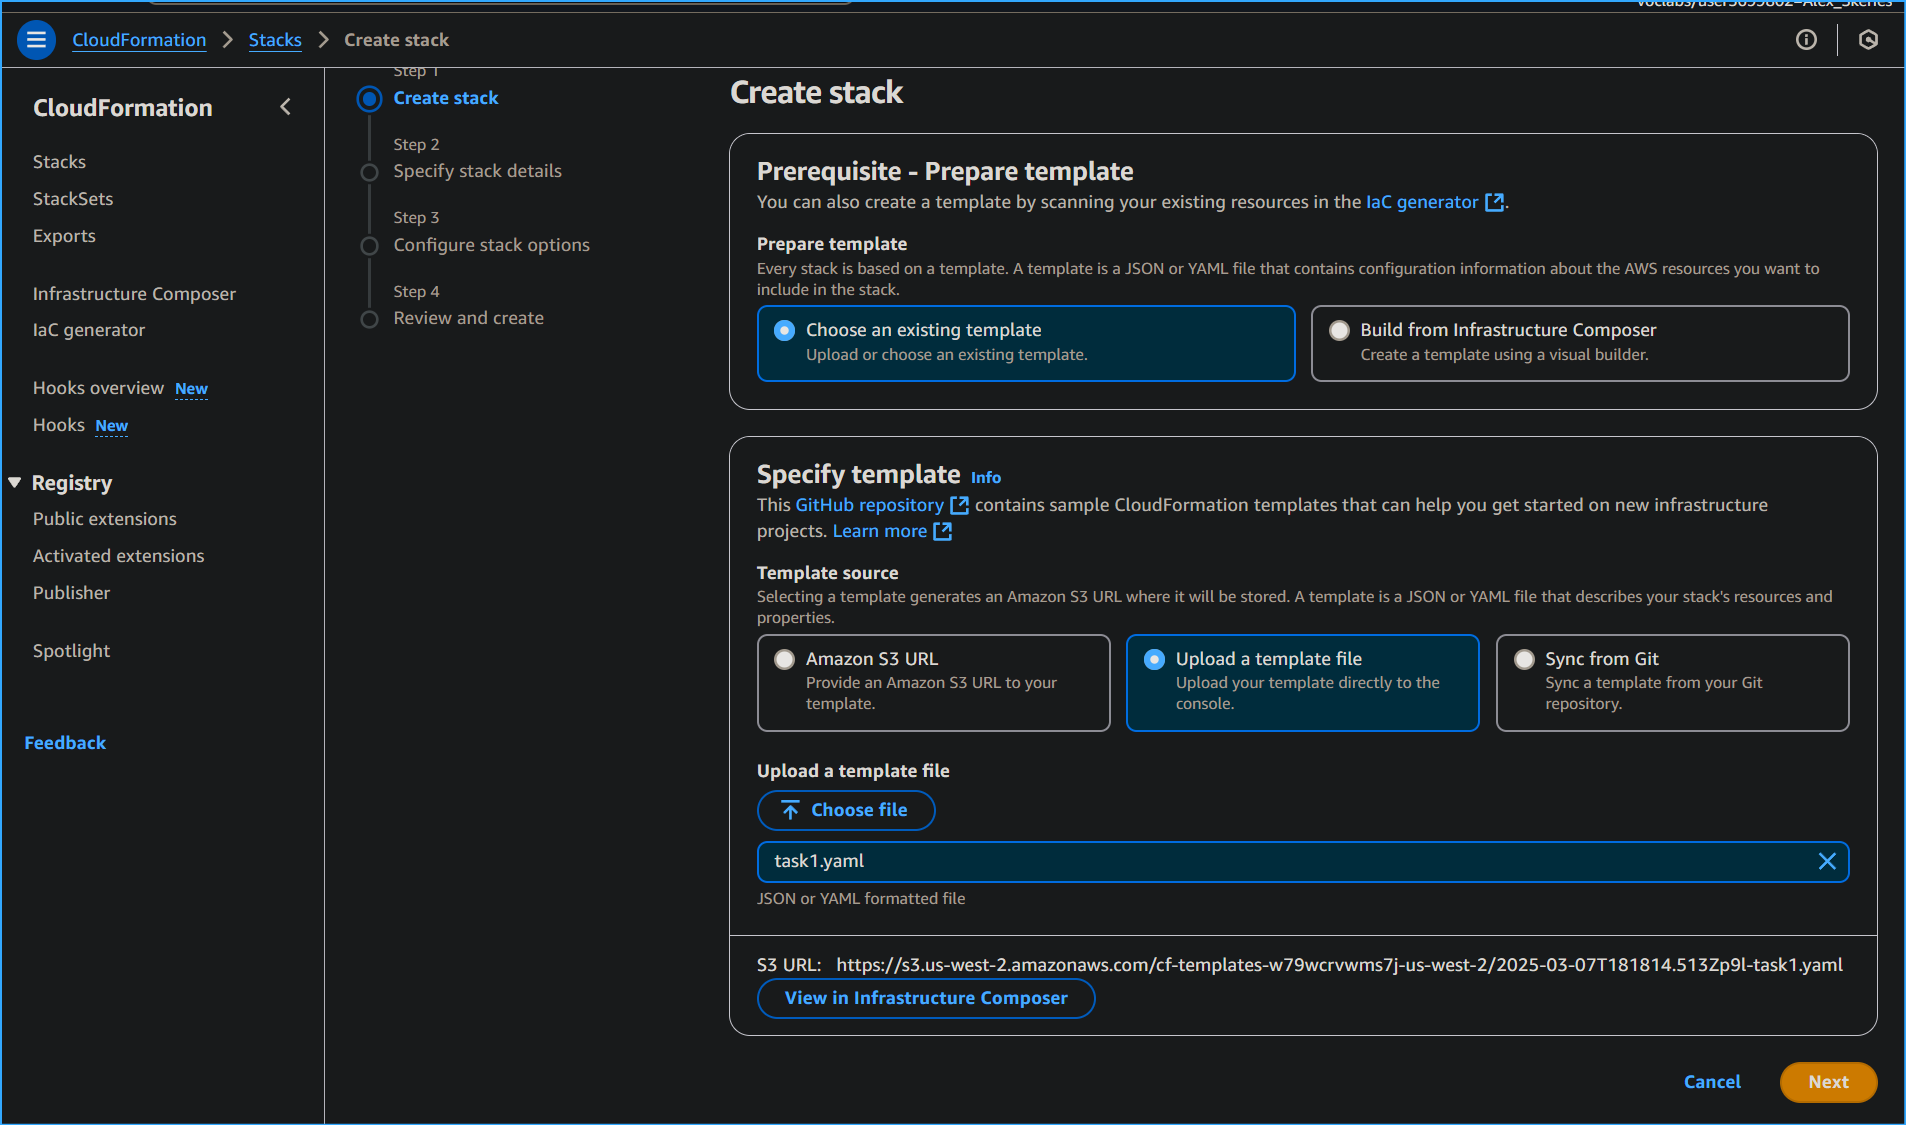Click the help info icon in the top bar
Viewport: 1906px width, 1125px height.
(1806, 40)
